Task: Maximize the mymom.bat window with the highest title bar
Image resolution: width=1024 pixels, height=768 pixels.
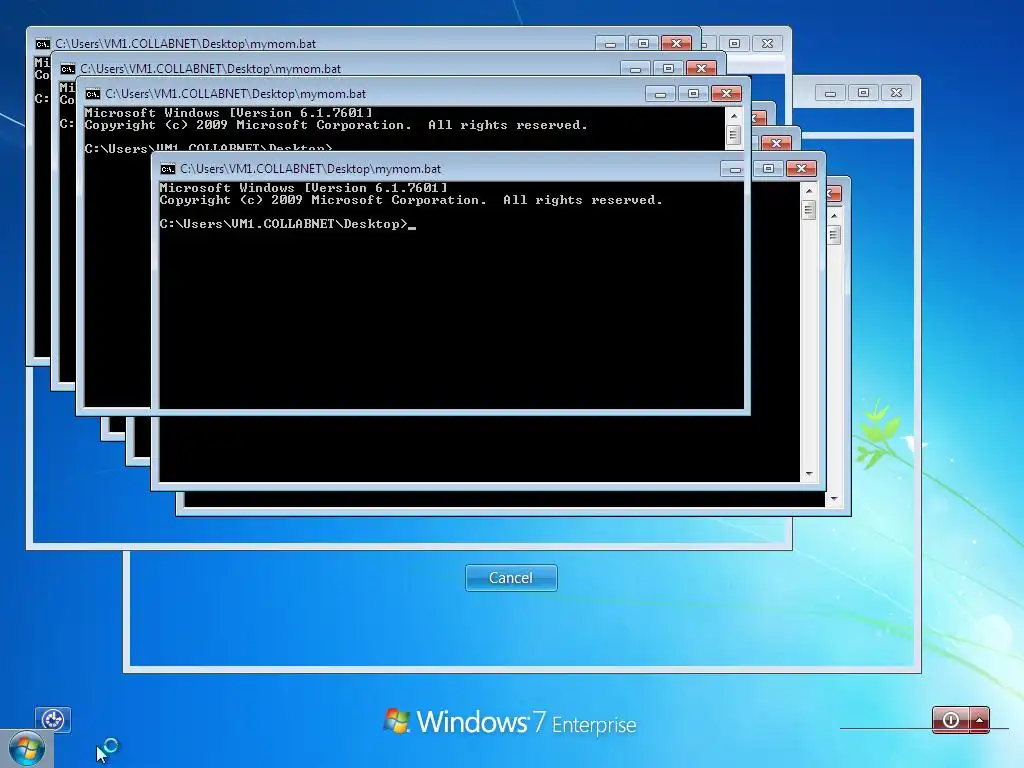Action: click(x=643, y=44)
